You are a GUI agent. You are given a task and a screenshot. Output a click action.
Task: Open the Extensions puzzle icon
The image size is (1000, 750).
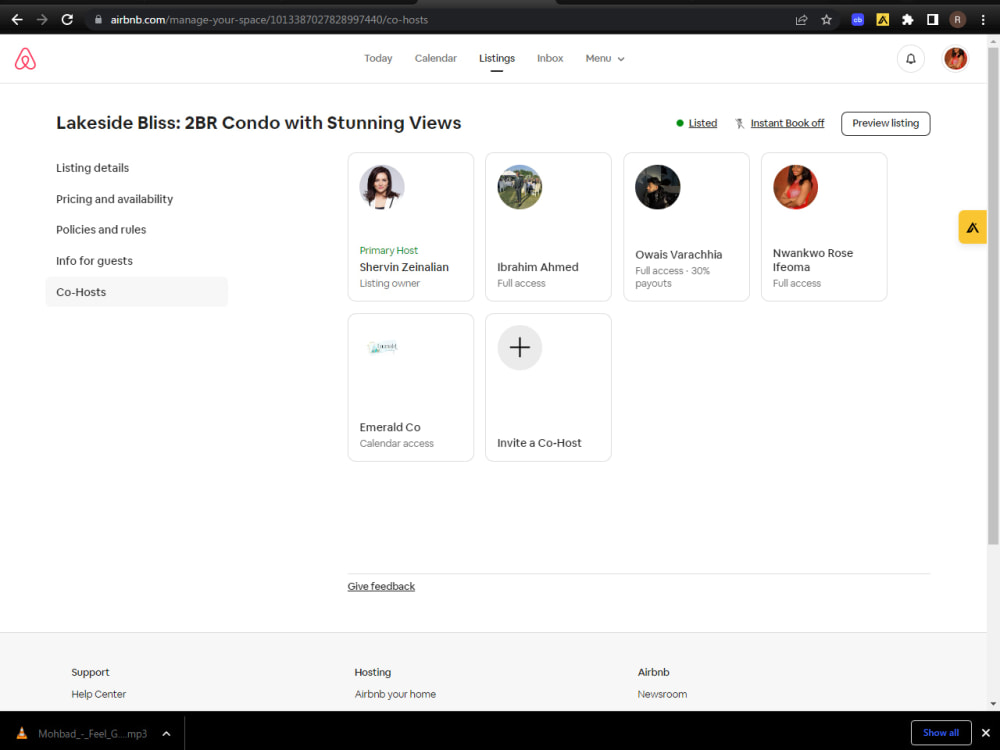coord(908,20)
